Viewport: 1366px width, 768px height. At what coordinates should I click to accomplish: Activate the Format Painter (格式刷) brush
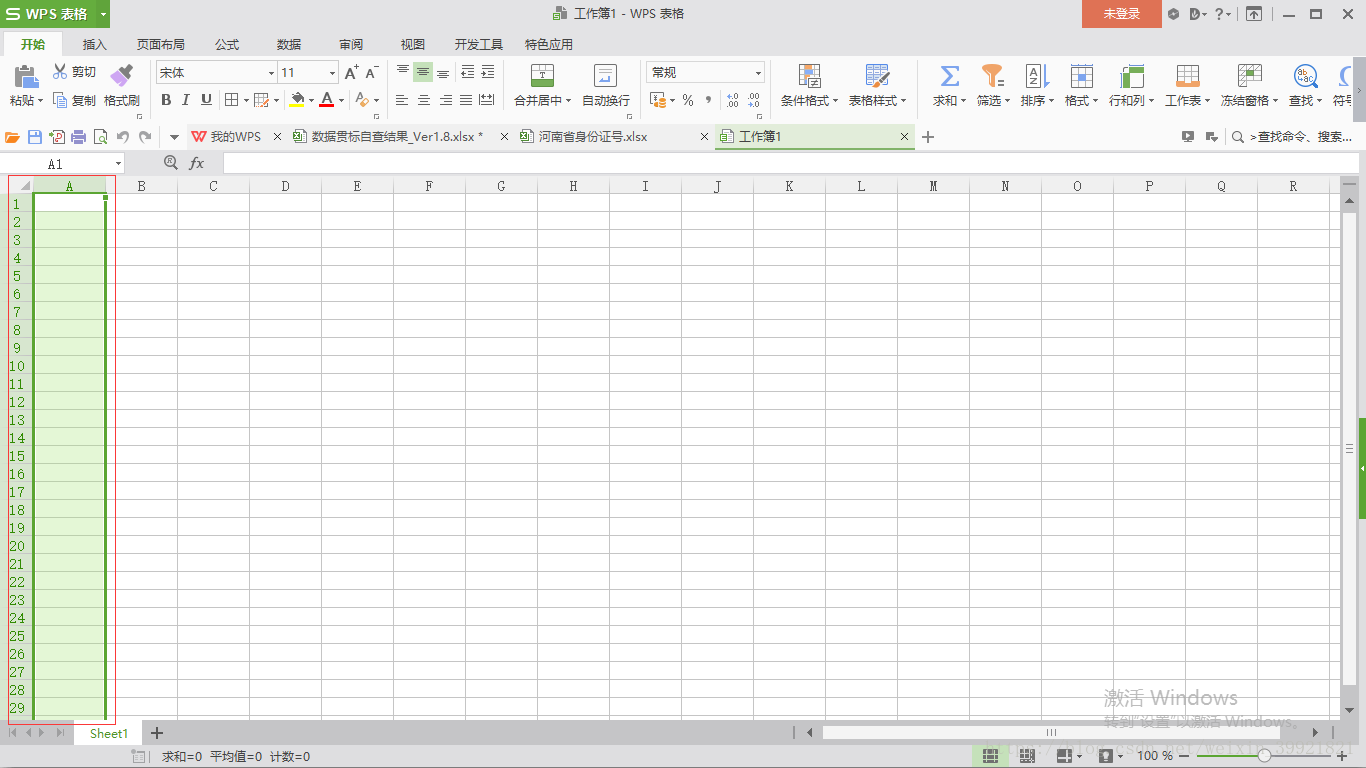click(121, 76)
